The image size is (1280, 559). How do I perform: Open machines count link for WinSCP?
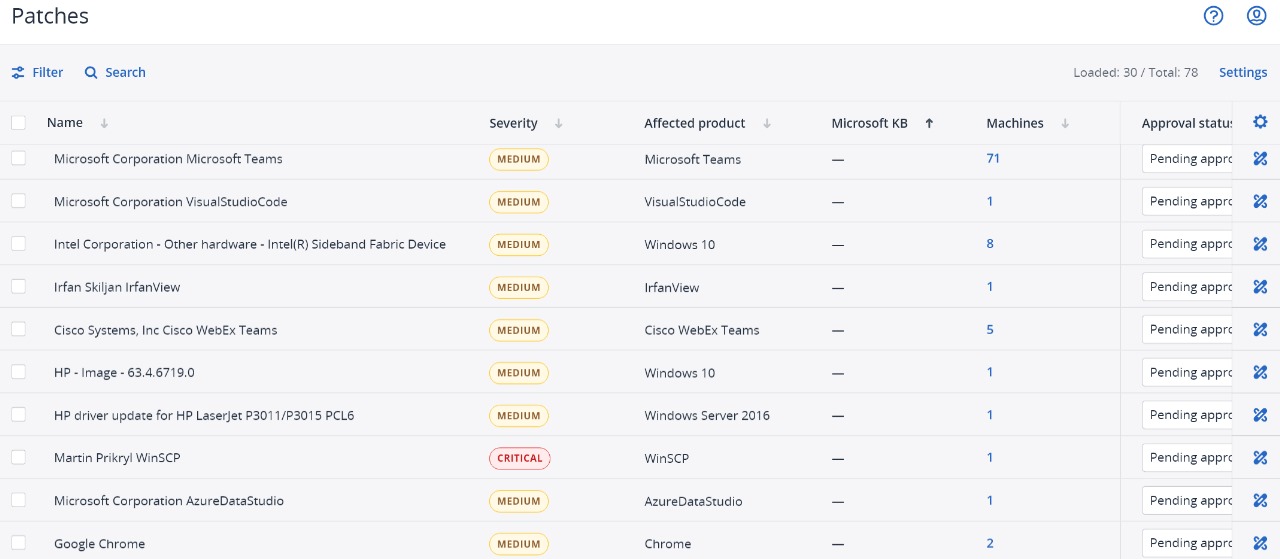pyautogui.click(x=990, y=457)
